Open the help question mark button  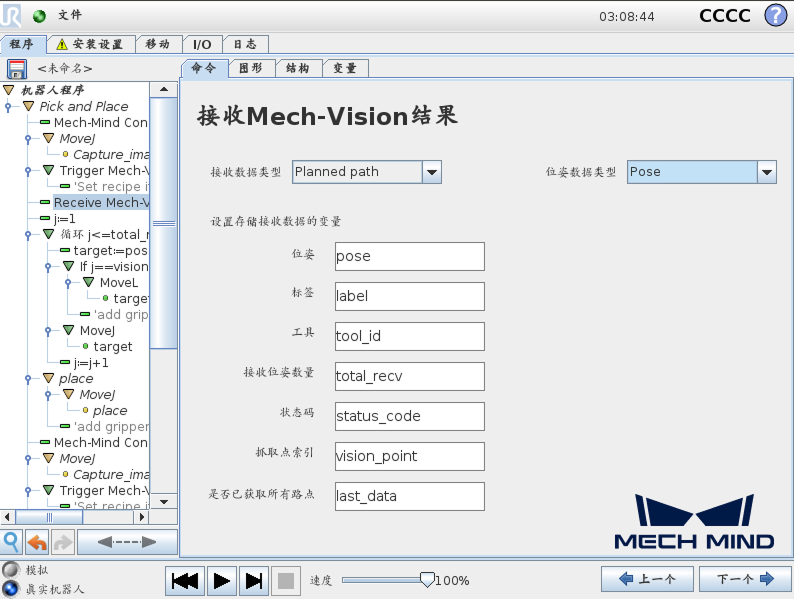(x=775, y=15)
